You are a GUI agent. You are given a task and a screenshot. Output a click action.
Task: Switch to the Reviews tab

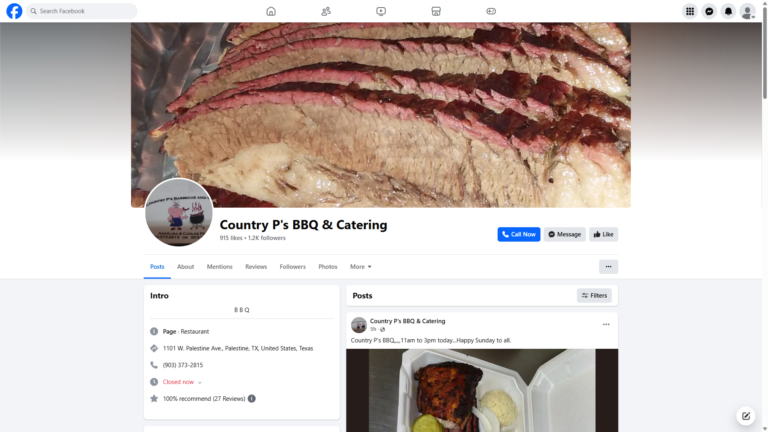pyautogui.click(x=256, y=266)
